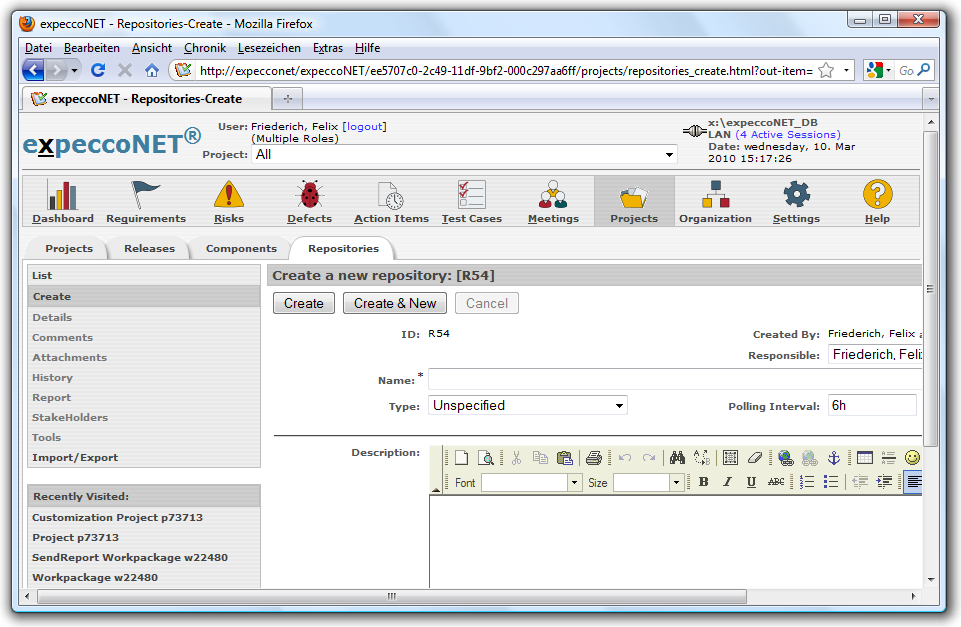Click the Cancel button
The height and width of the screenshot is (627, 961).
pyautogui.click(x=487, y=303)
